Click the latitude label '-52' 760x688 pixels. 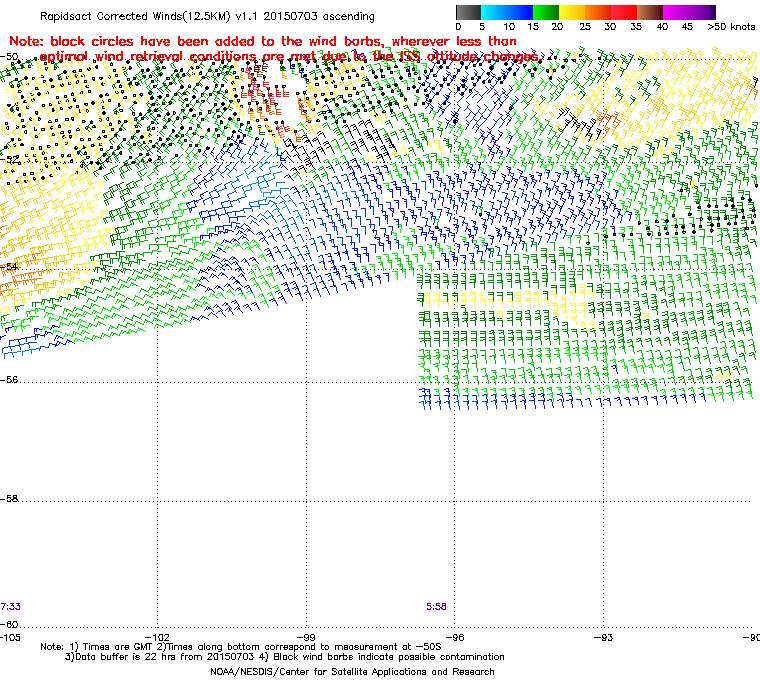pyautogui.click(x=10, y=160)
